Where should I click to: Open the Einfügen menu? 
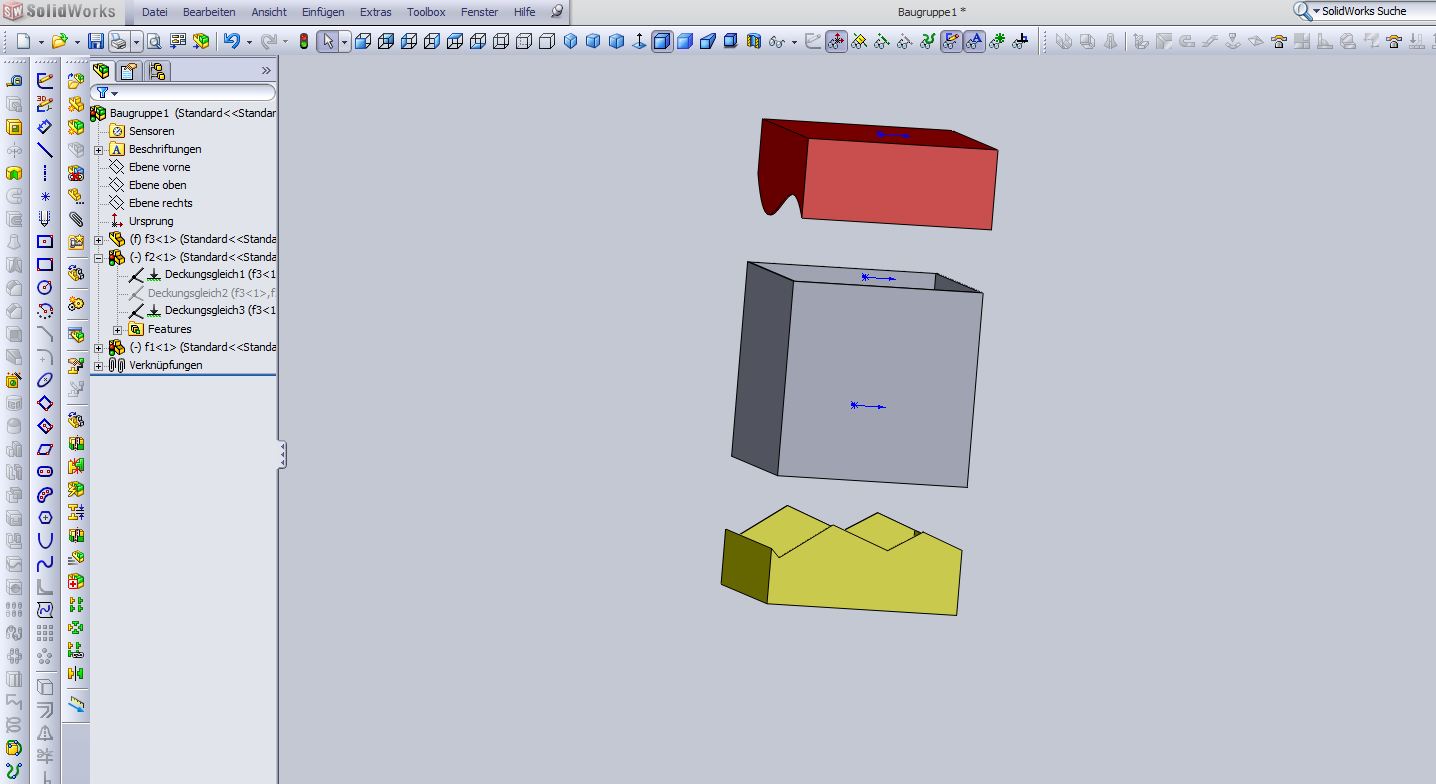pos(323,12)
